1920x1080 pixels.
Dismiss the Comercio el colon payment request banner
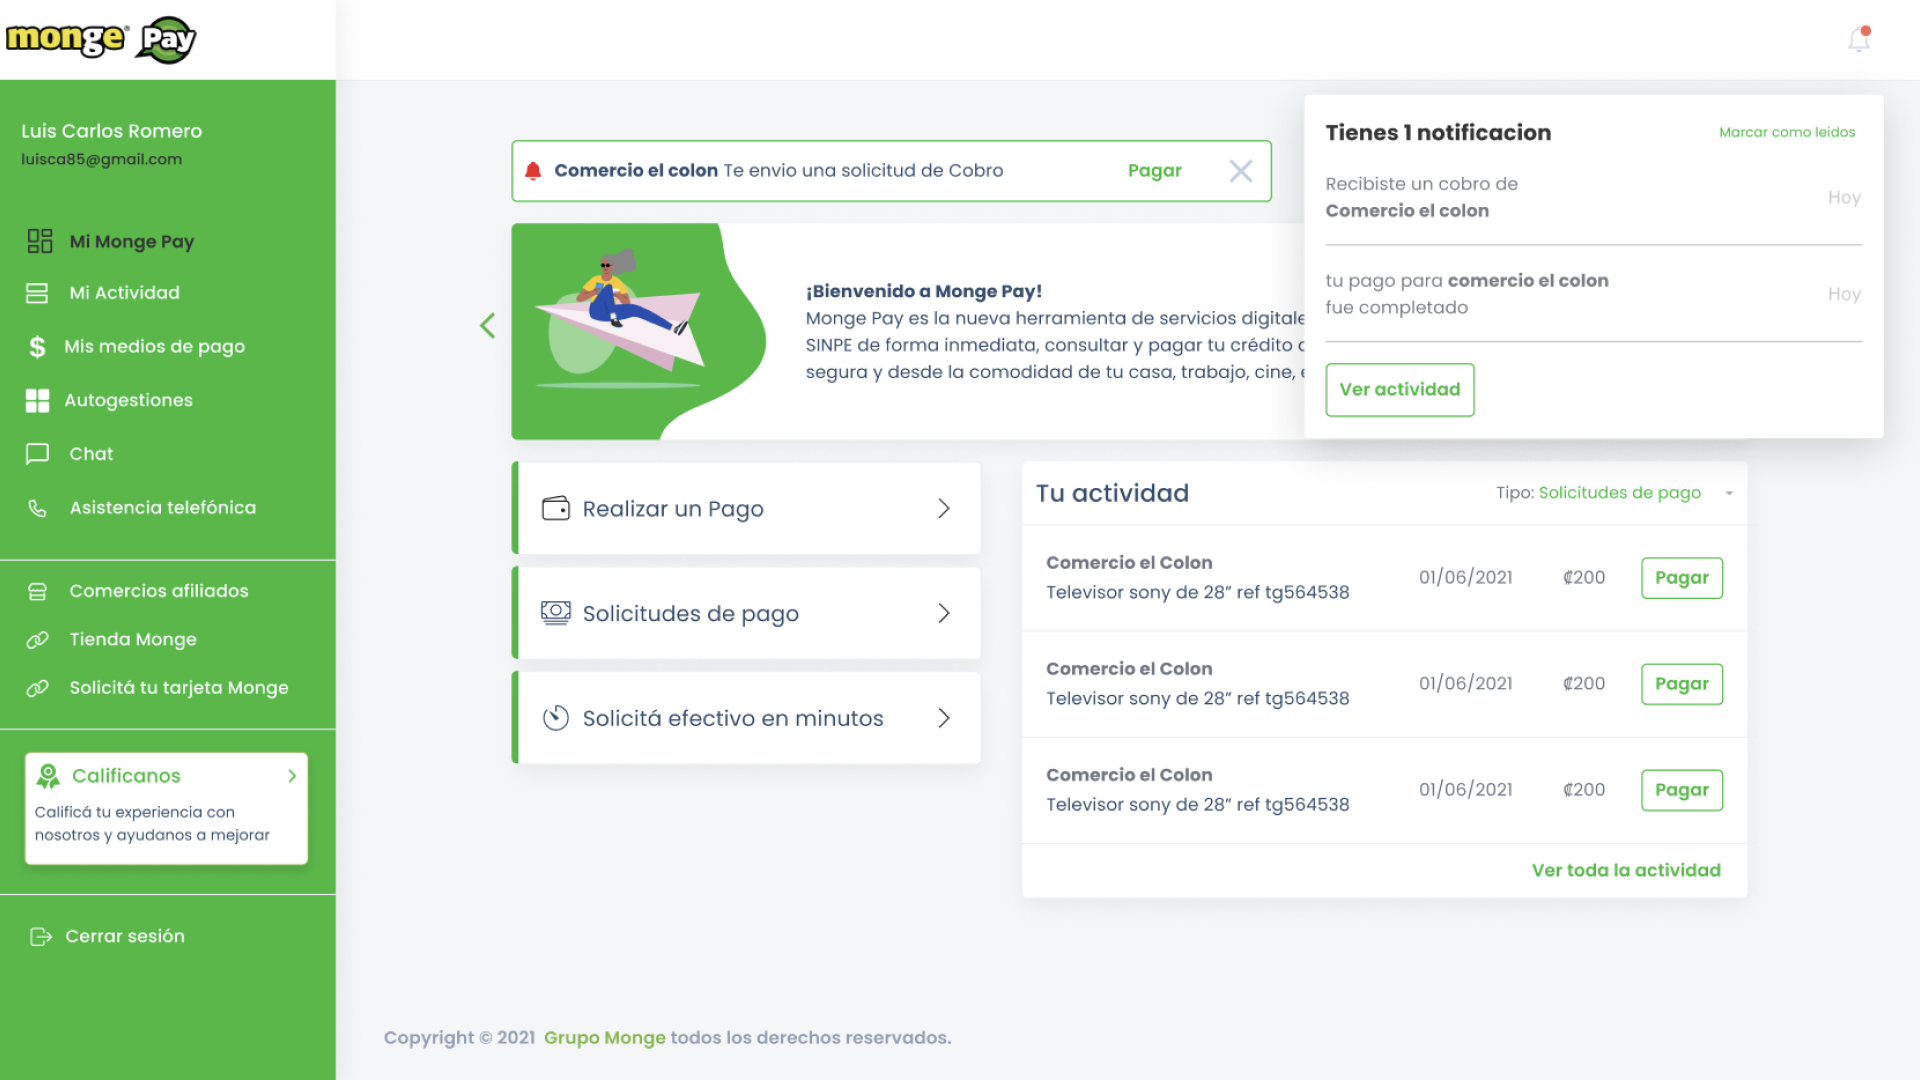[1241, 171]
